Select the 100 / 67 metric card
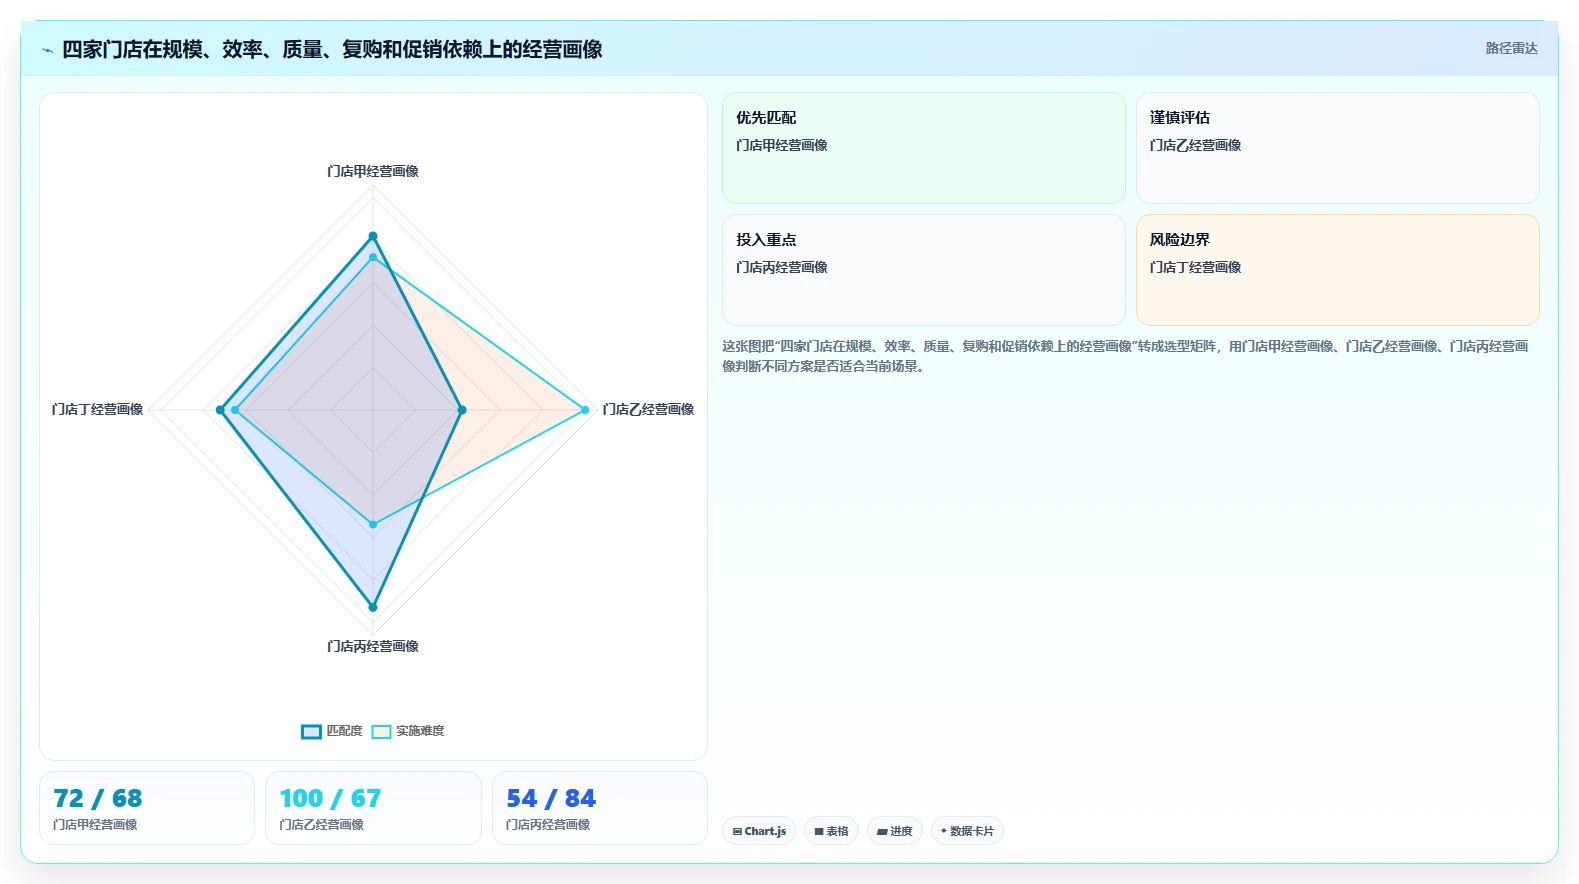Screen dimensions: 1579x884 tap(373, 808)
